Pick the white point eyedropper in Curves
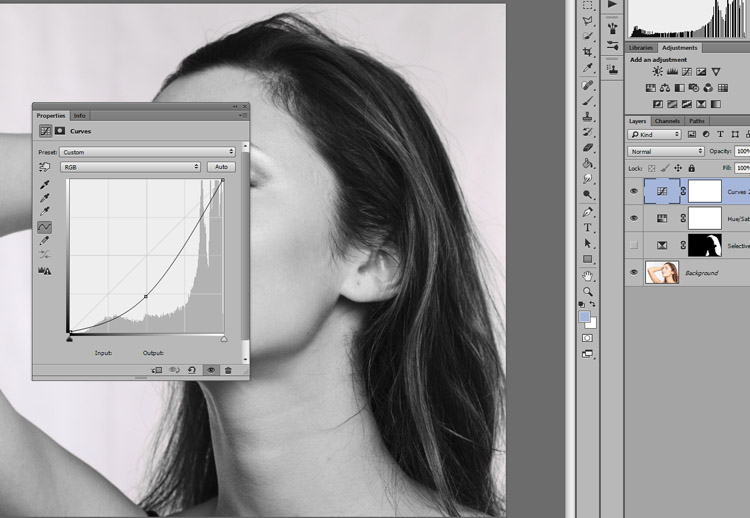Image resolution: width=750 pixels, height=518 pixels. [x=44, y=211]
